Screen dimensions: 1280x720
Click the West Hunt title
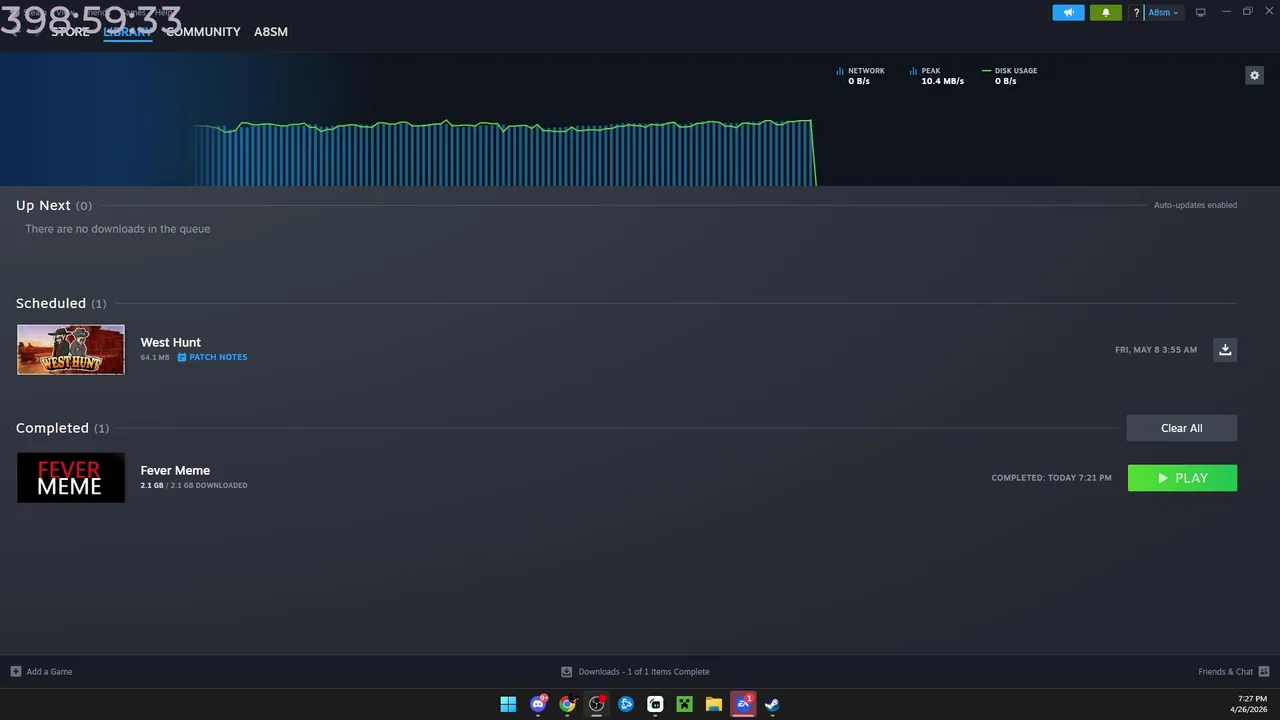coord(171,342)
